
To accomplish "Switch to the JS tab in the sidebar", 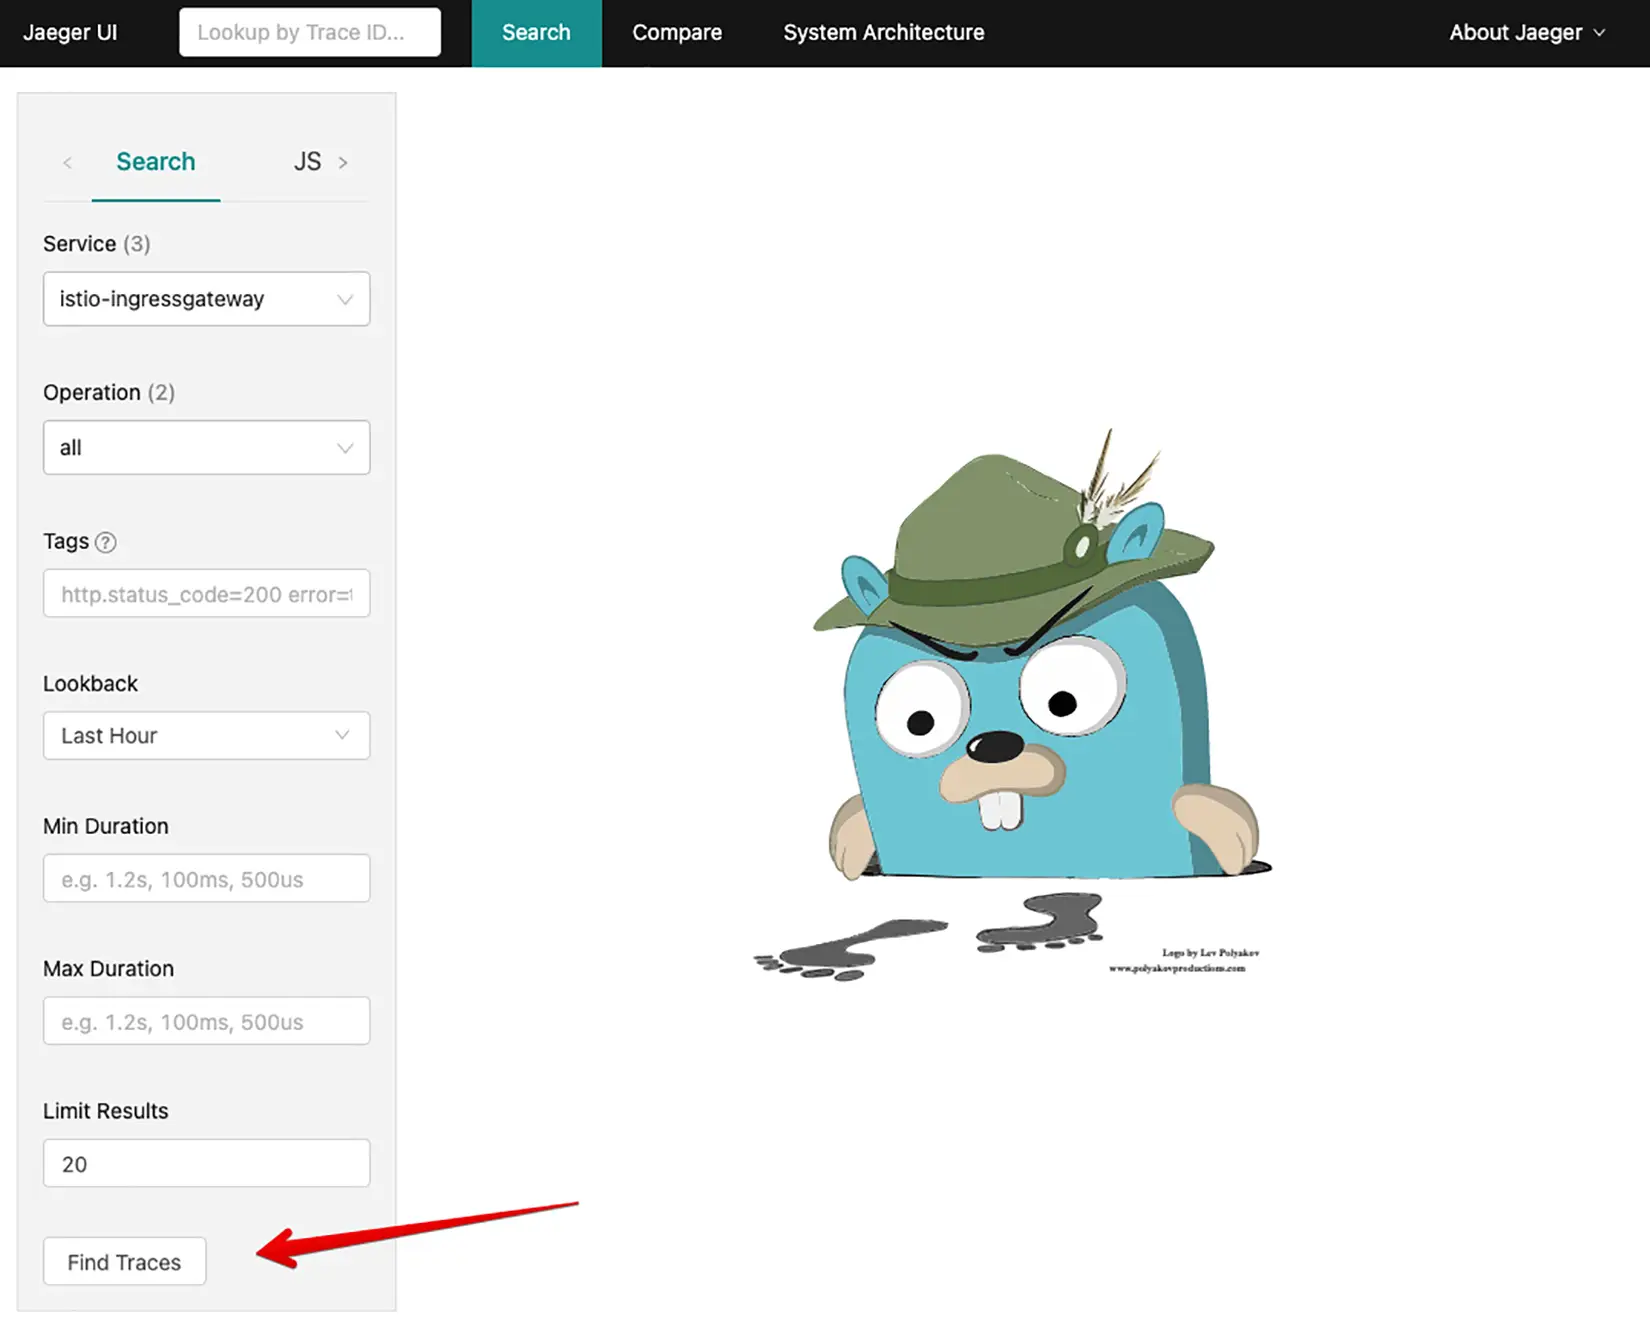I will tap(307, 162).
